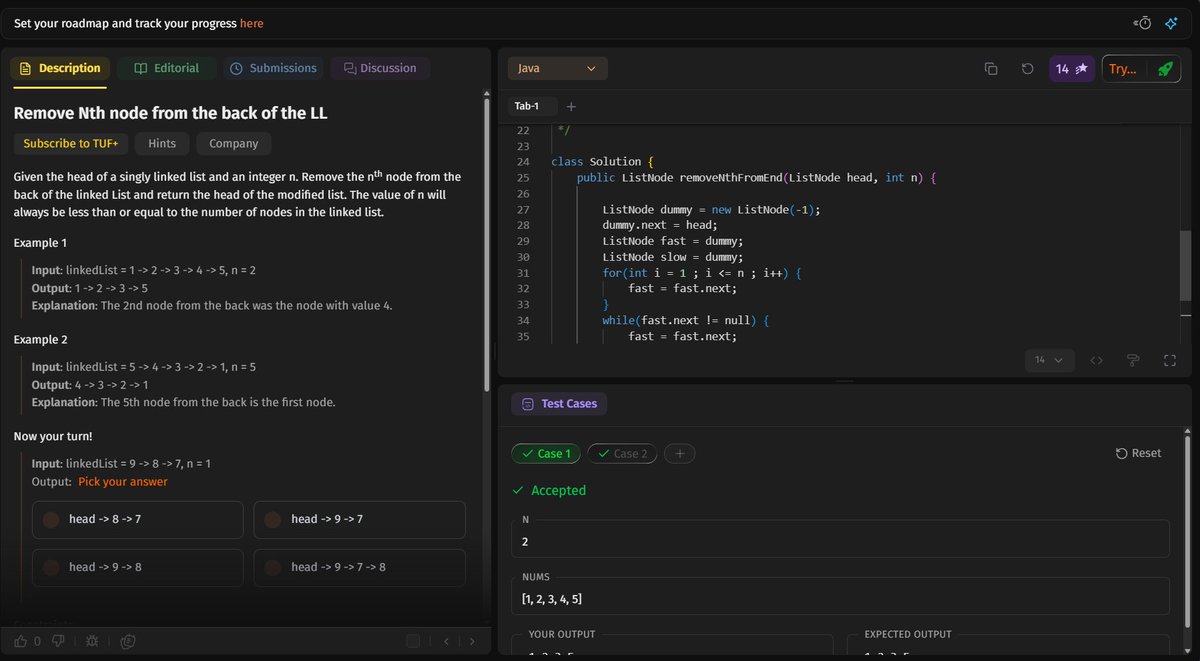
Task: Click the 'Pick your answer' text
Action: [x=123, y=482]
